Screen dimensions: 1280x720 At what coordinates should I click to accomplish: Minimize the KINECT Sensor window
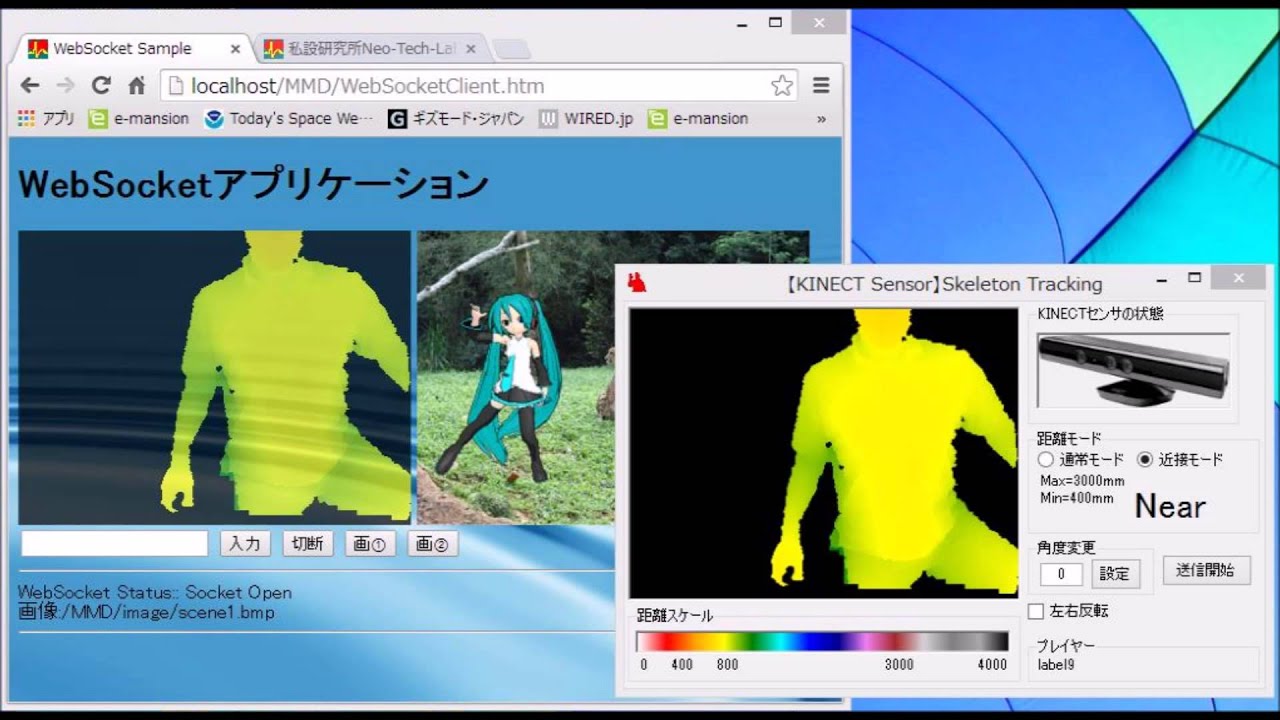click(1162, 279)
